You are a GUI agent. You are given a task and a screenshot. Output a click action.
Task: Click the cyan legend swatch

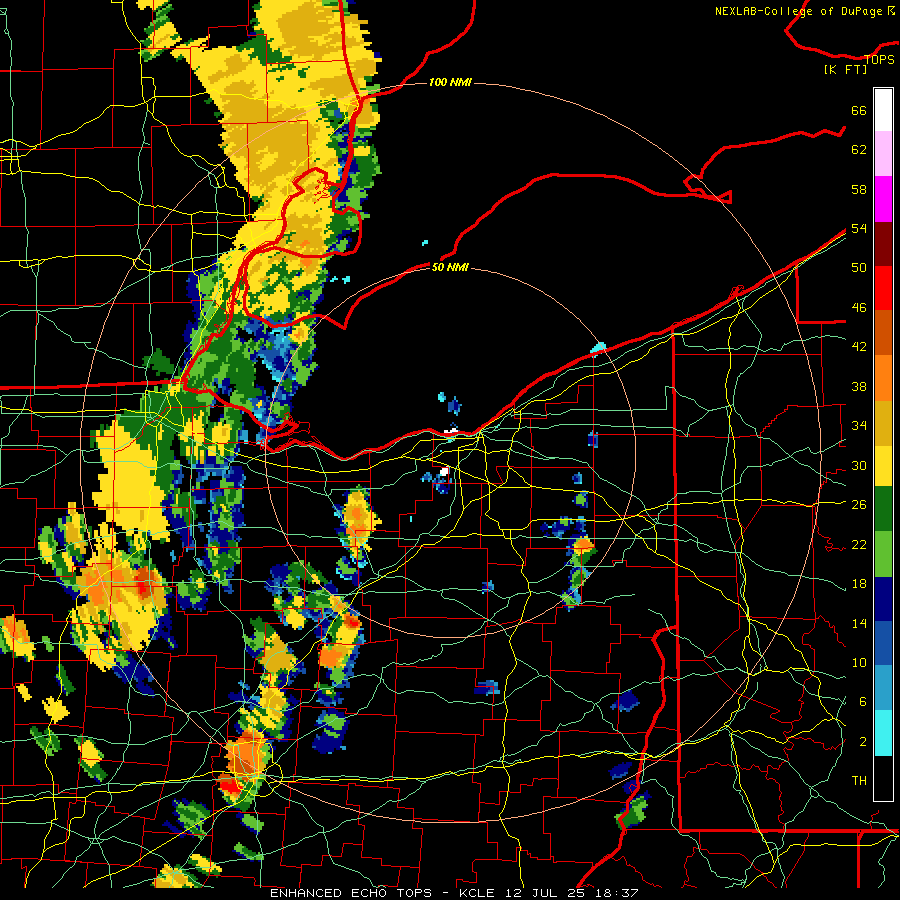[883, 733]
